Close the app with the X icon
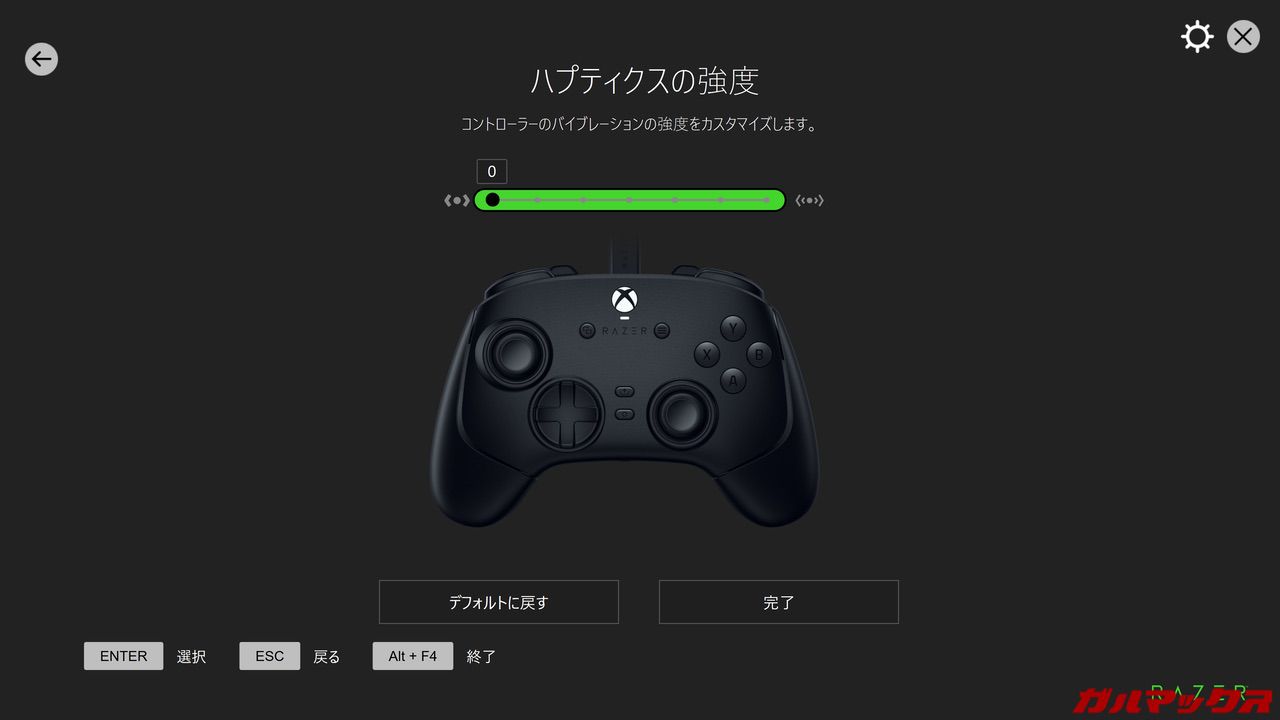 click(x=1243, y=37)
